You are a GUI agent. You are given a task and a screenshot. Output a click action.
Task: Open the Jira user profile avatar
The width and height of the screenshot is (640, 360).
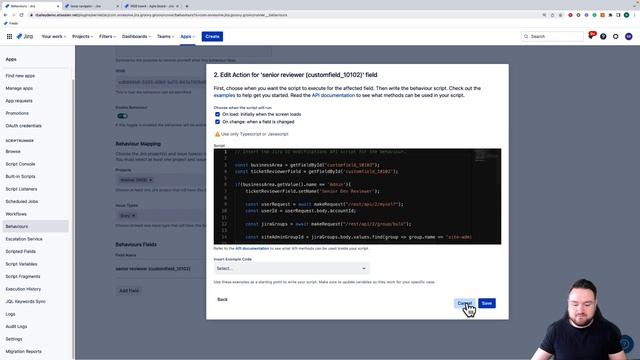coord(629,36)
